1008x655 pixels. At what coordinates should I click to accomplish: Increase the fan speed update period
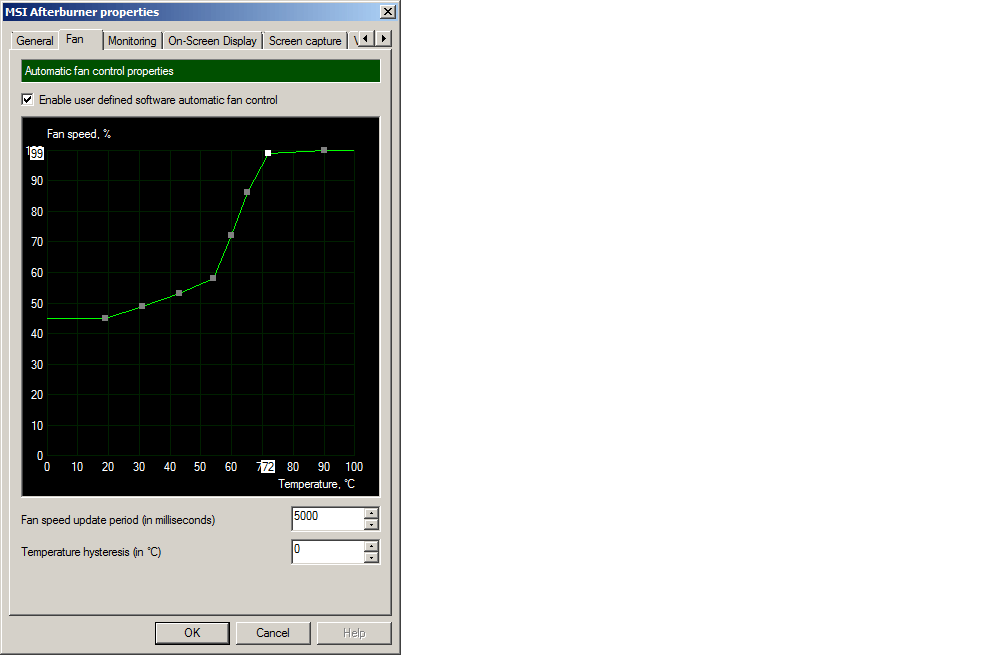point(371,513)
